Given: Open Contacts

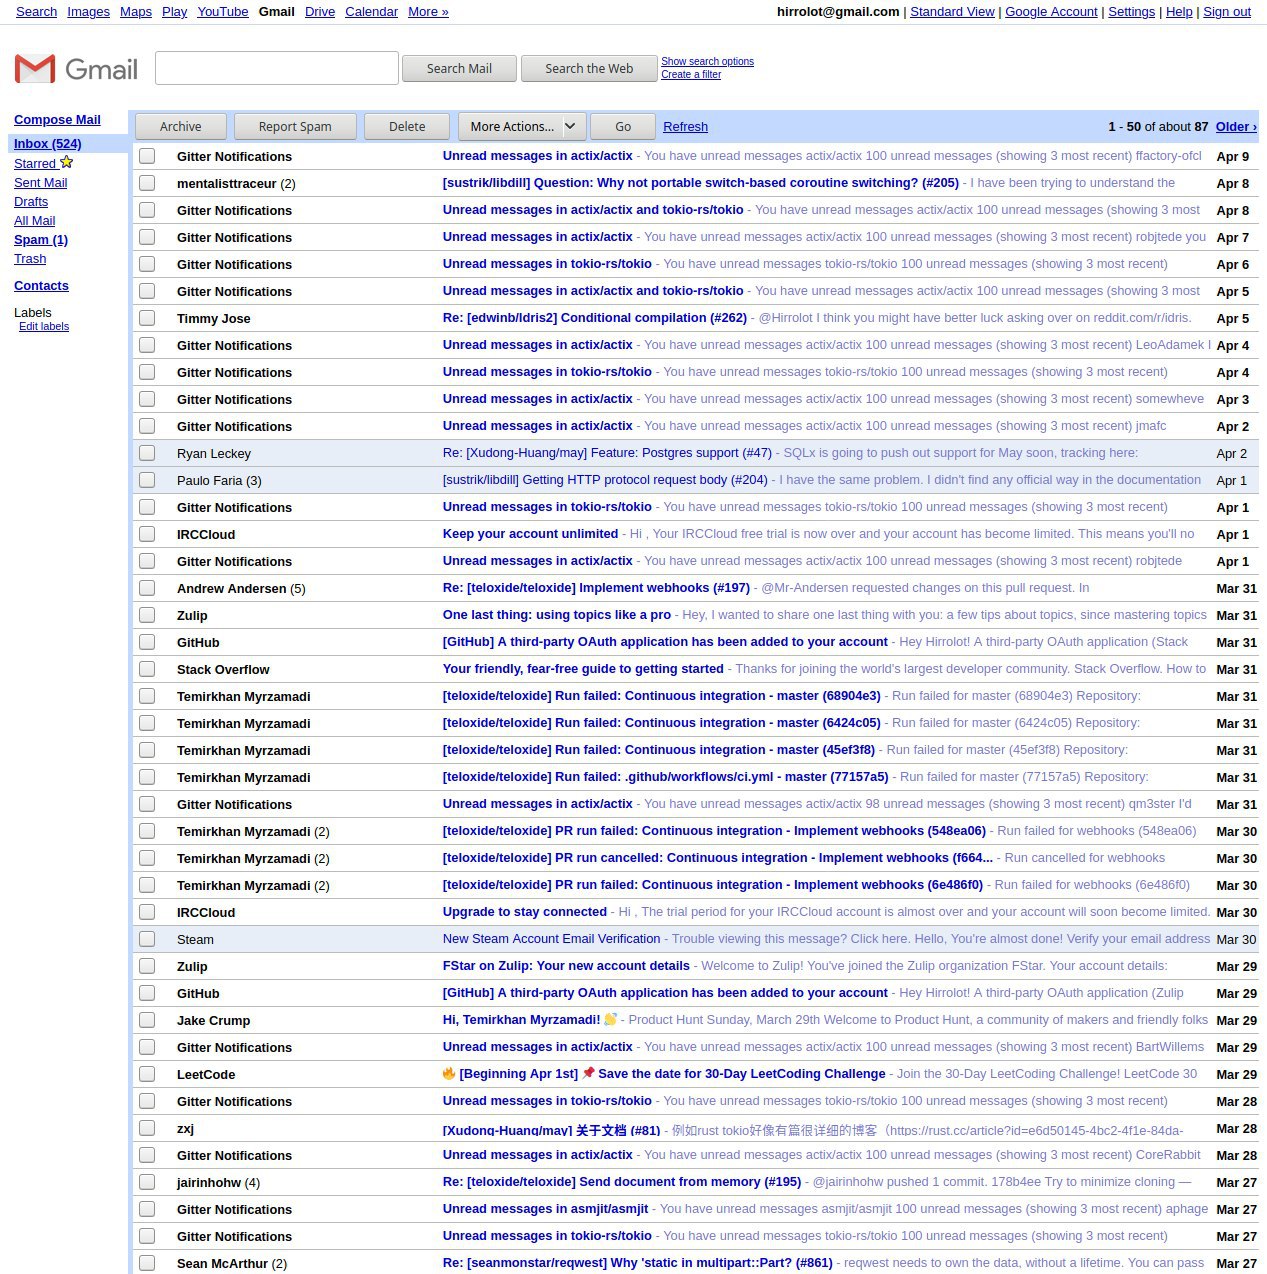Looking at the screenshot, I should (41, 286).
